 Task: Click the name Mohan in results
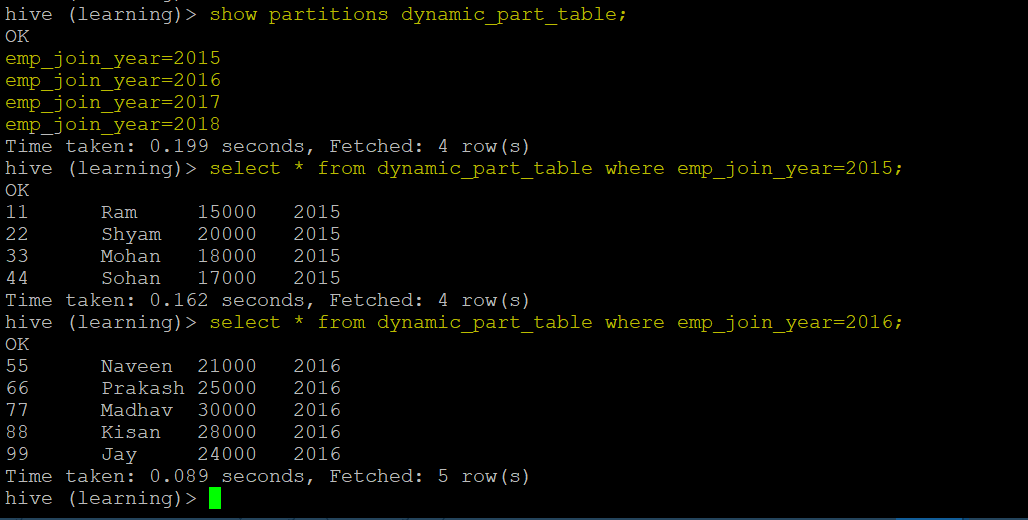pos(130,256)
